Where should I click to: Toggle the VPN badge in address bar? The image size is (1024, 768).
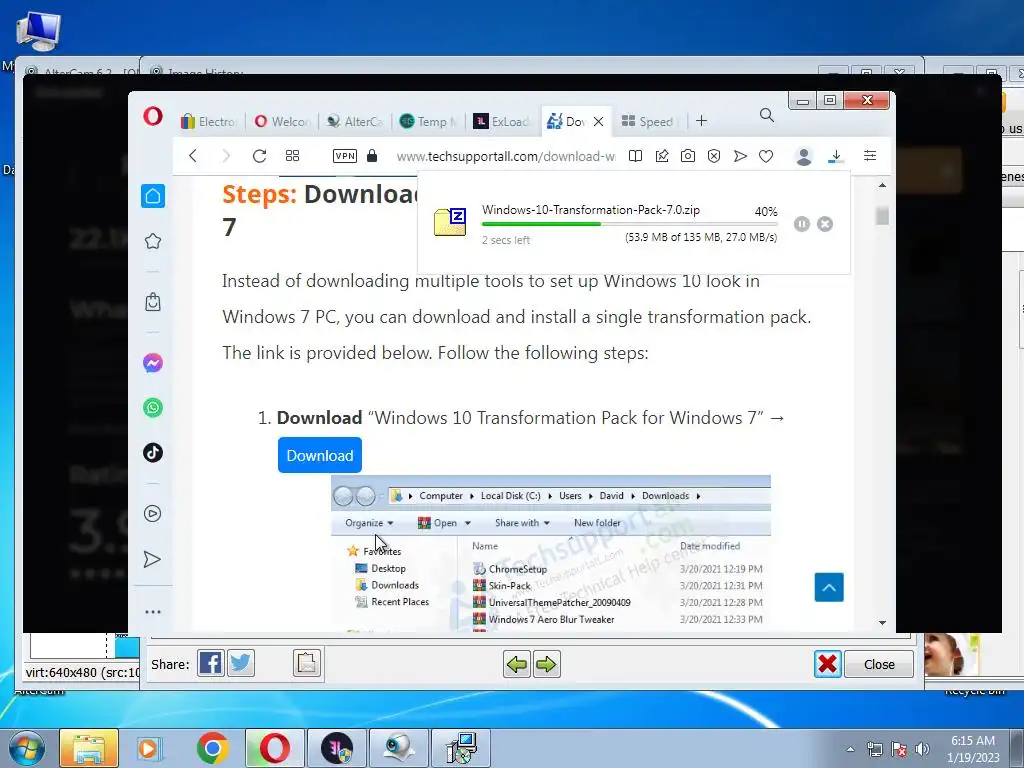345,155
